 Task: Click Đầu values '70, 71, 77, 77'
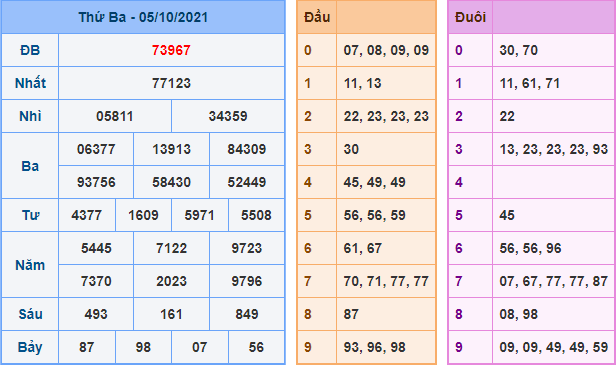coord(386,281)
